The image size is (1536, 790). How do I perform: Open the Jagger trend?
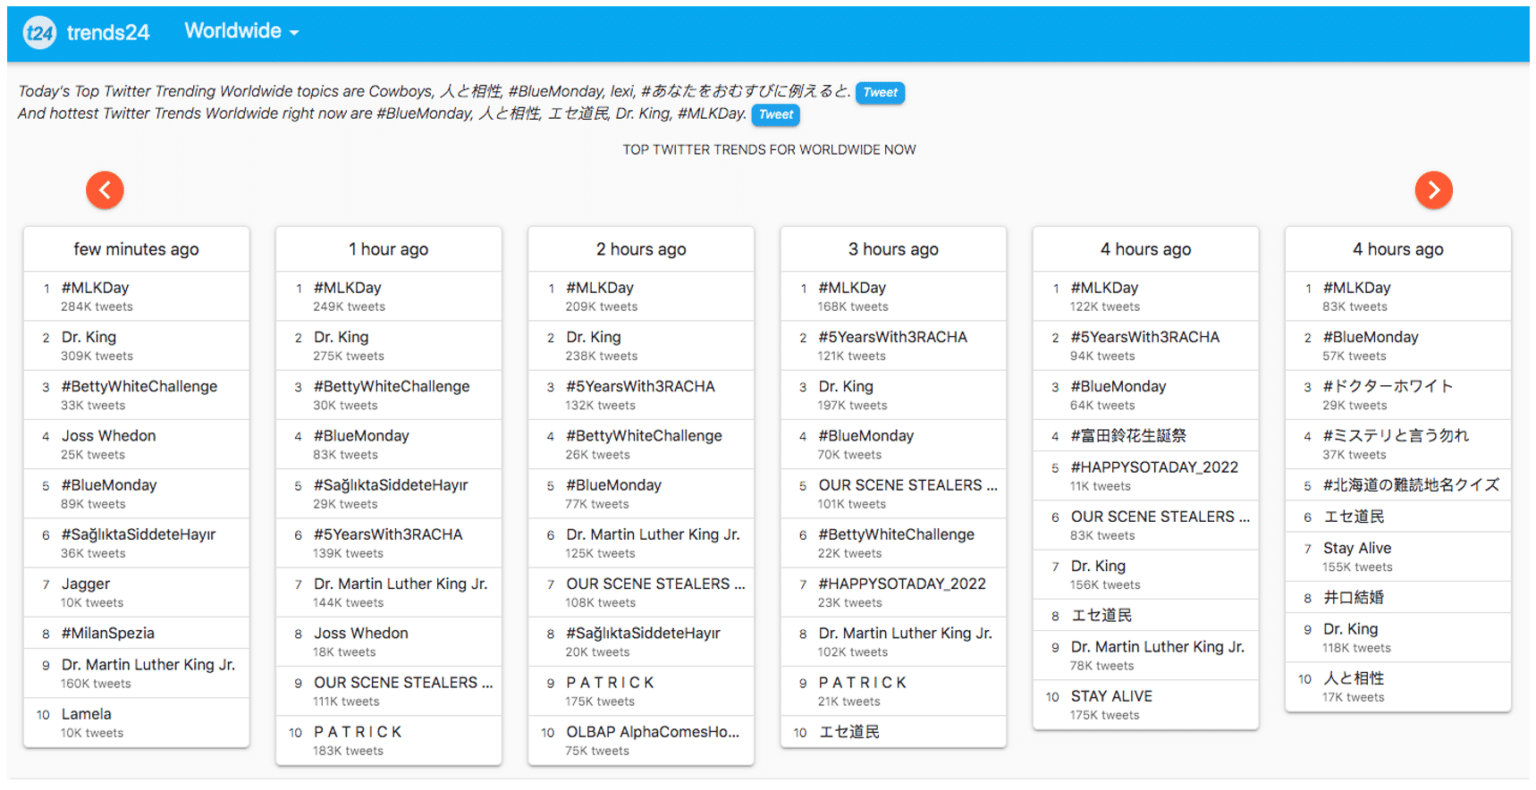(x=85, y=583)
